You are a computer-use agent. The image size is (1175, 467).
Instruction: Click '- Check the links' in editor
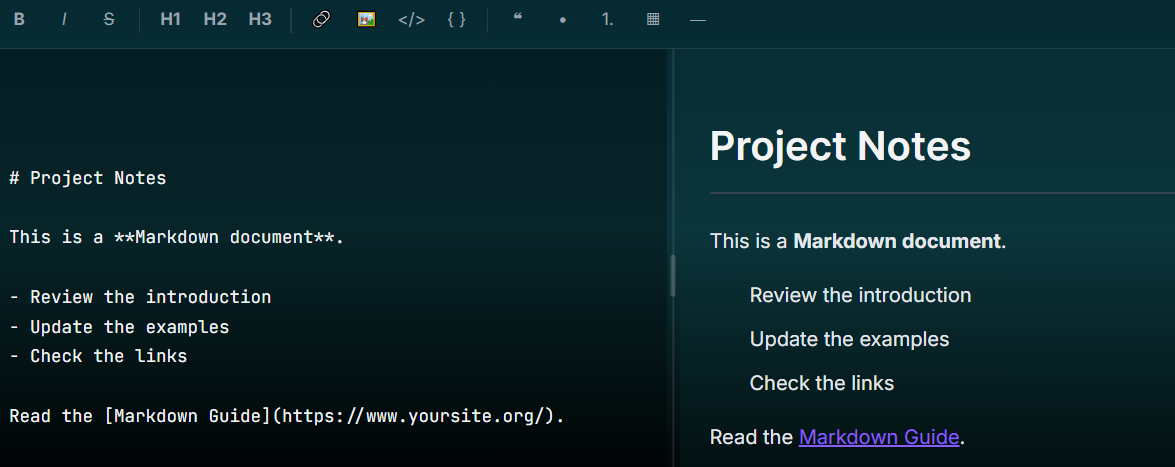pyautogui.click(x=98, y=356)
